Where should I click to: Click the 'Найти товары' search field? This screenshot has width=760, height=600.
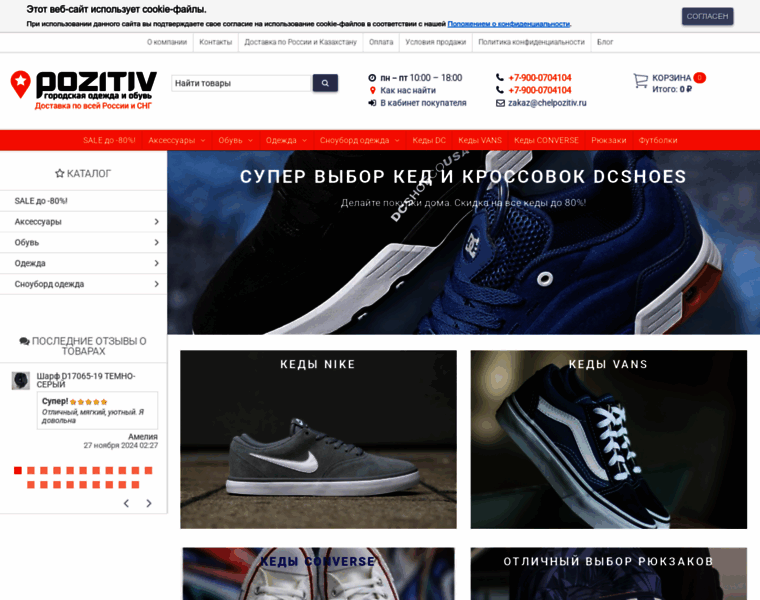241,83
